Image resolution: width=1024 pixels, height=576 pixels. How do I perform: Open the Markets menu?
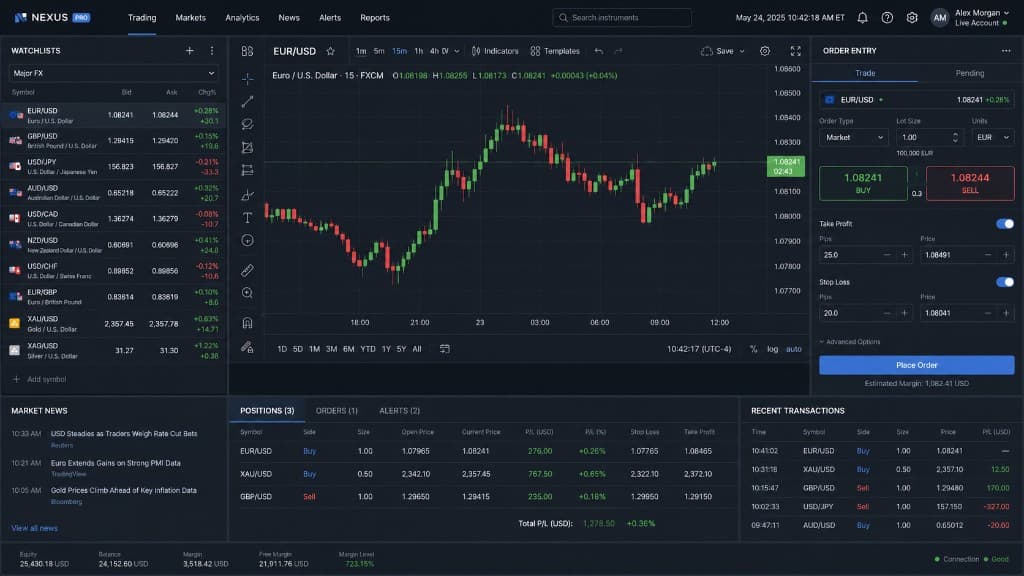coord(190,18)
